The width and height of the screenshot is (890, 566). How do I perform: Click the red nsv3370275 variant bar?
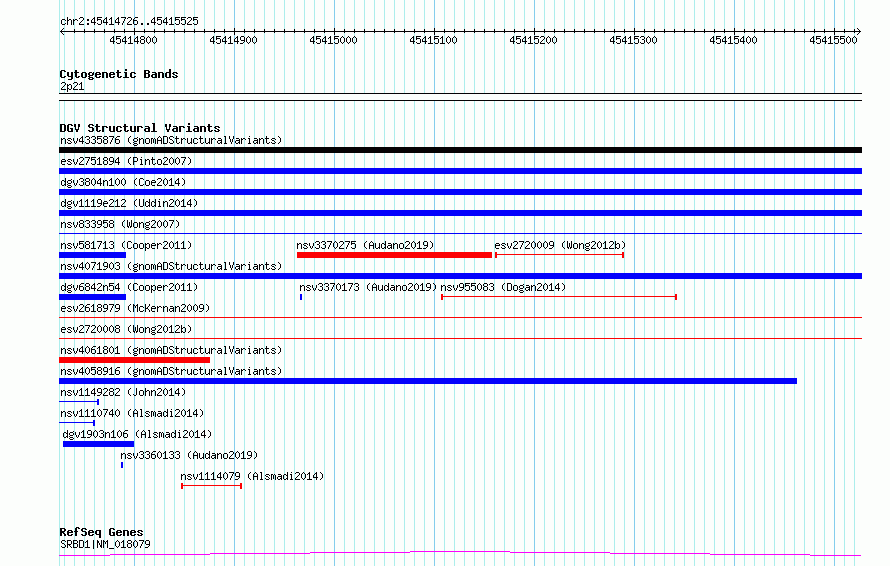(394, 255)
